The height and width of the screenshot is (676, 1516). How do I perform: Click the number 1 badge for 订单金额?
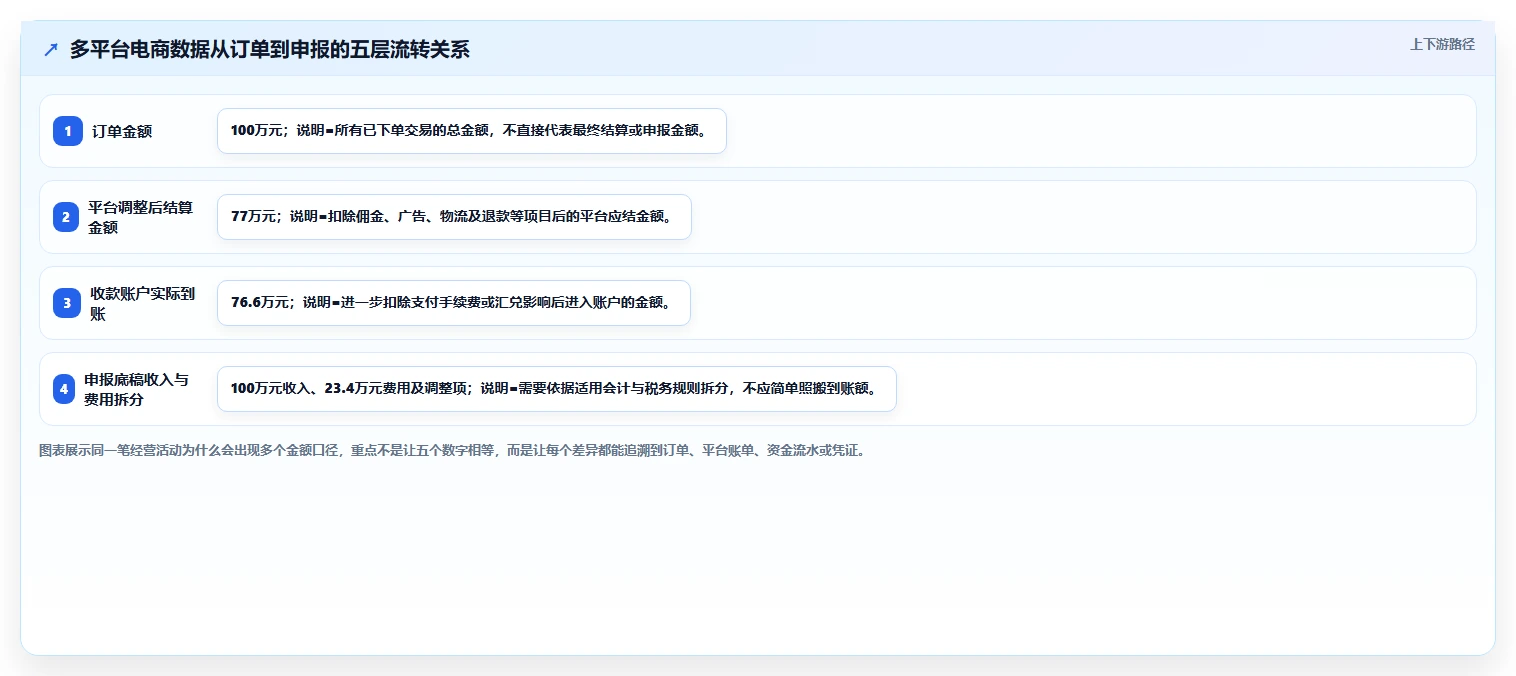point(68,131)
